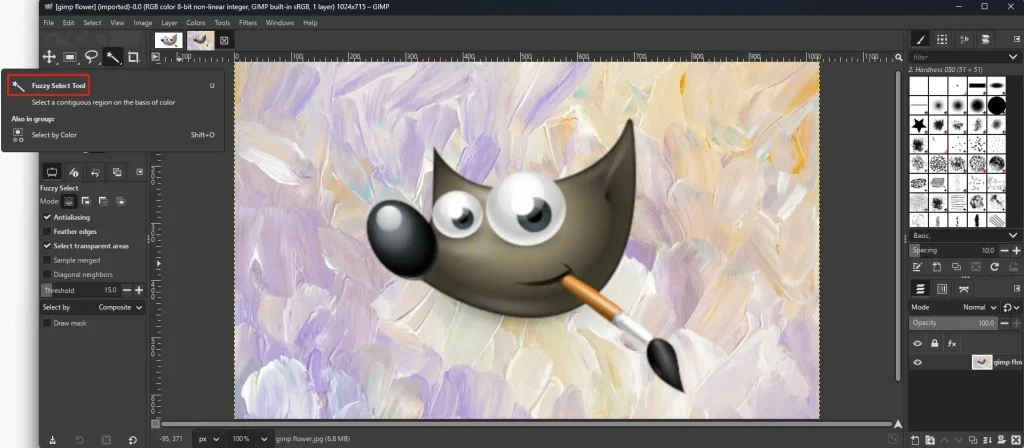
Task: Switch to the first image thumbnail tab
Action: click(x=167, y=40)
